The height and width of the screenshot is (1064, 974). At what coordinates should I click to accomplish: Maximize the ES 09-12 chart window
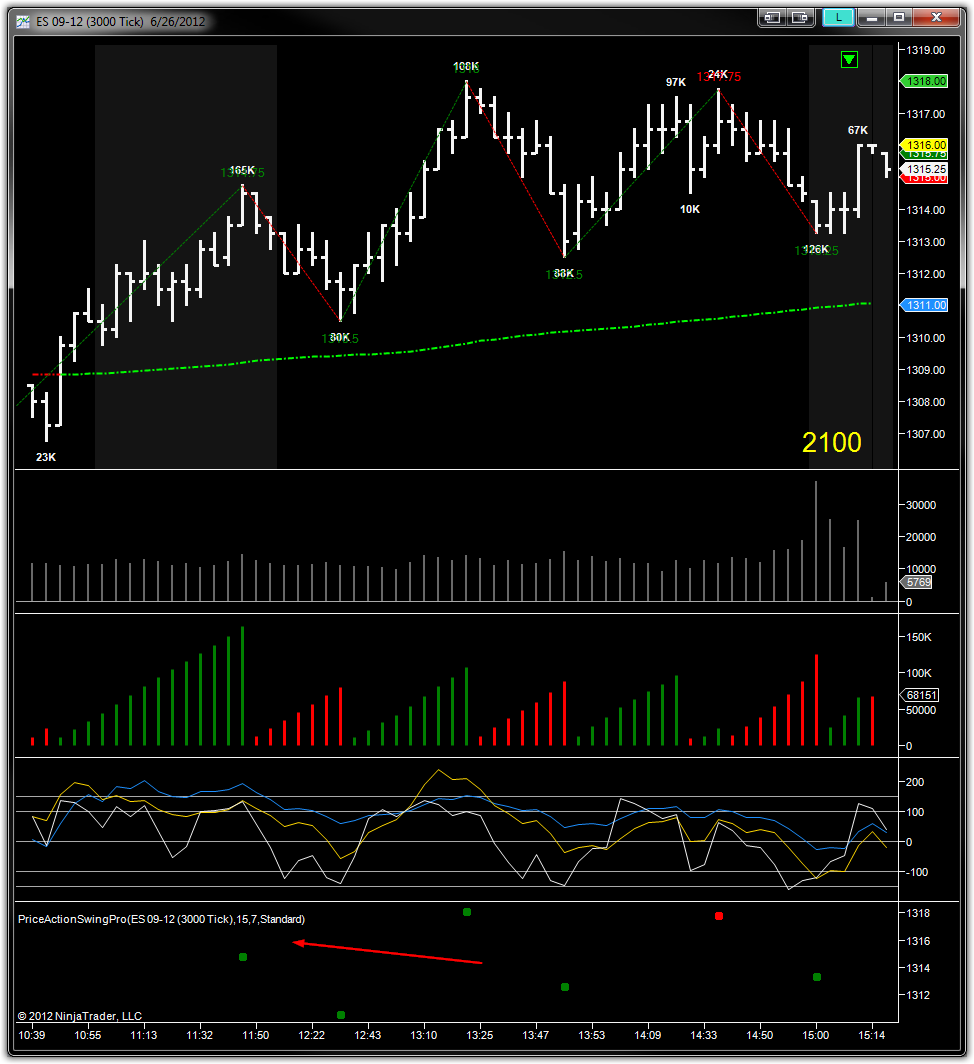[899, 18]
